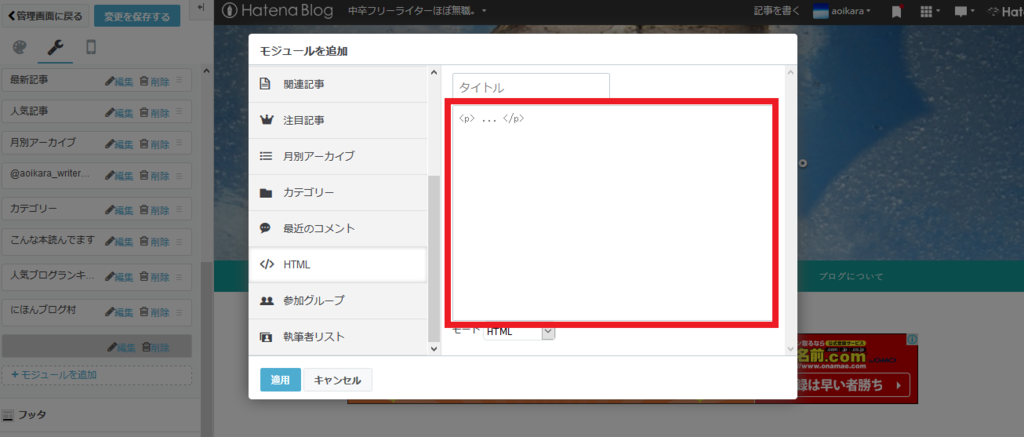Click 変更を保存する button
Image resolution: width=1024 pixels, height=437 pixels.
(137, 16)
